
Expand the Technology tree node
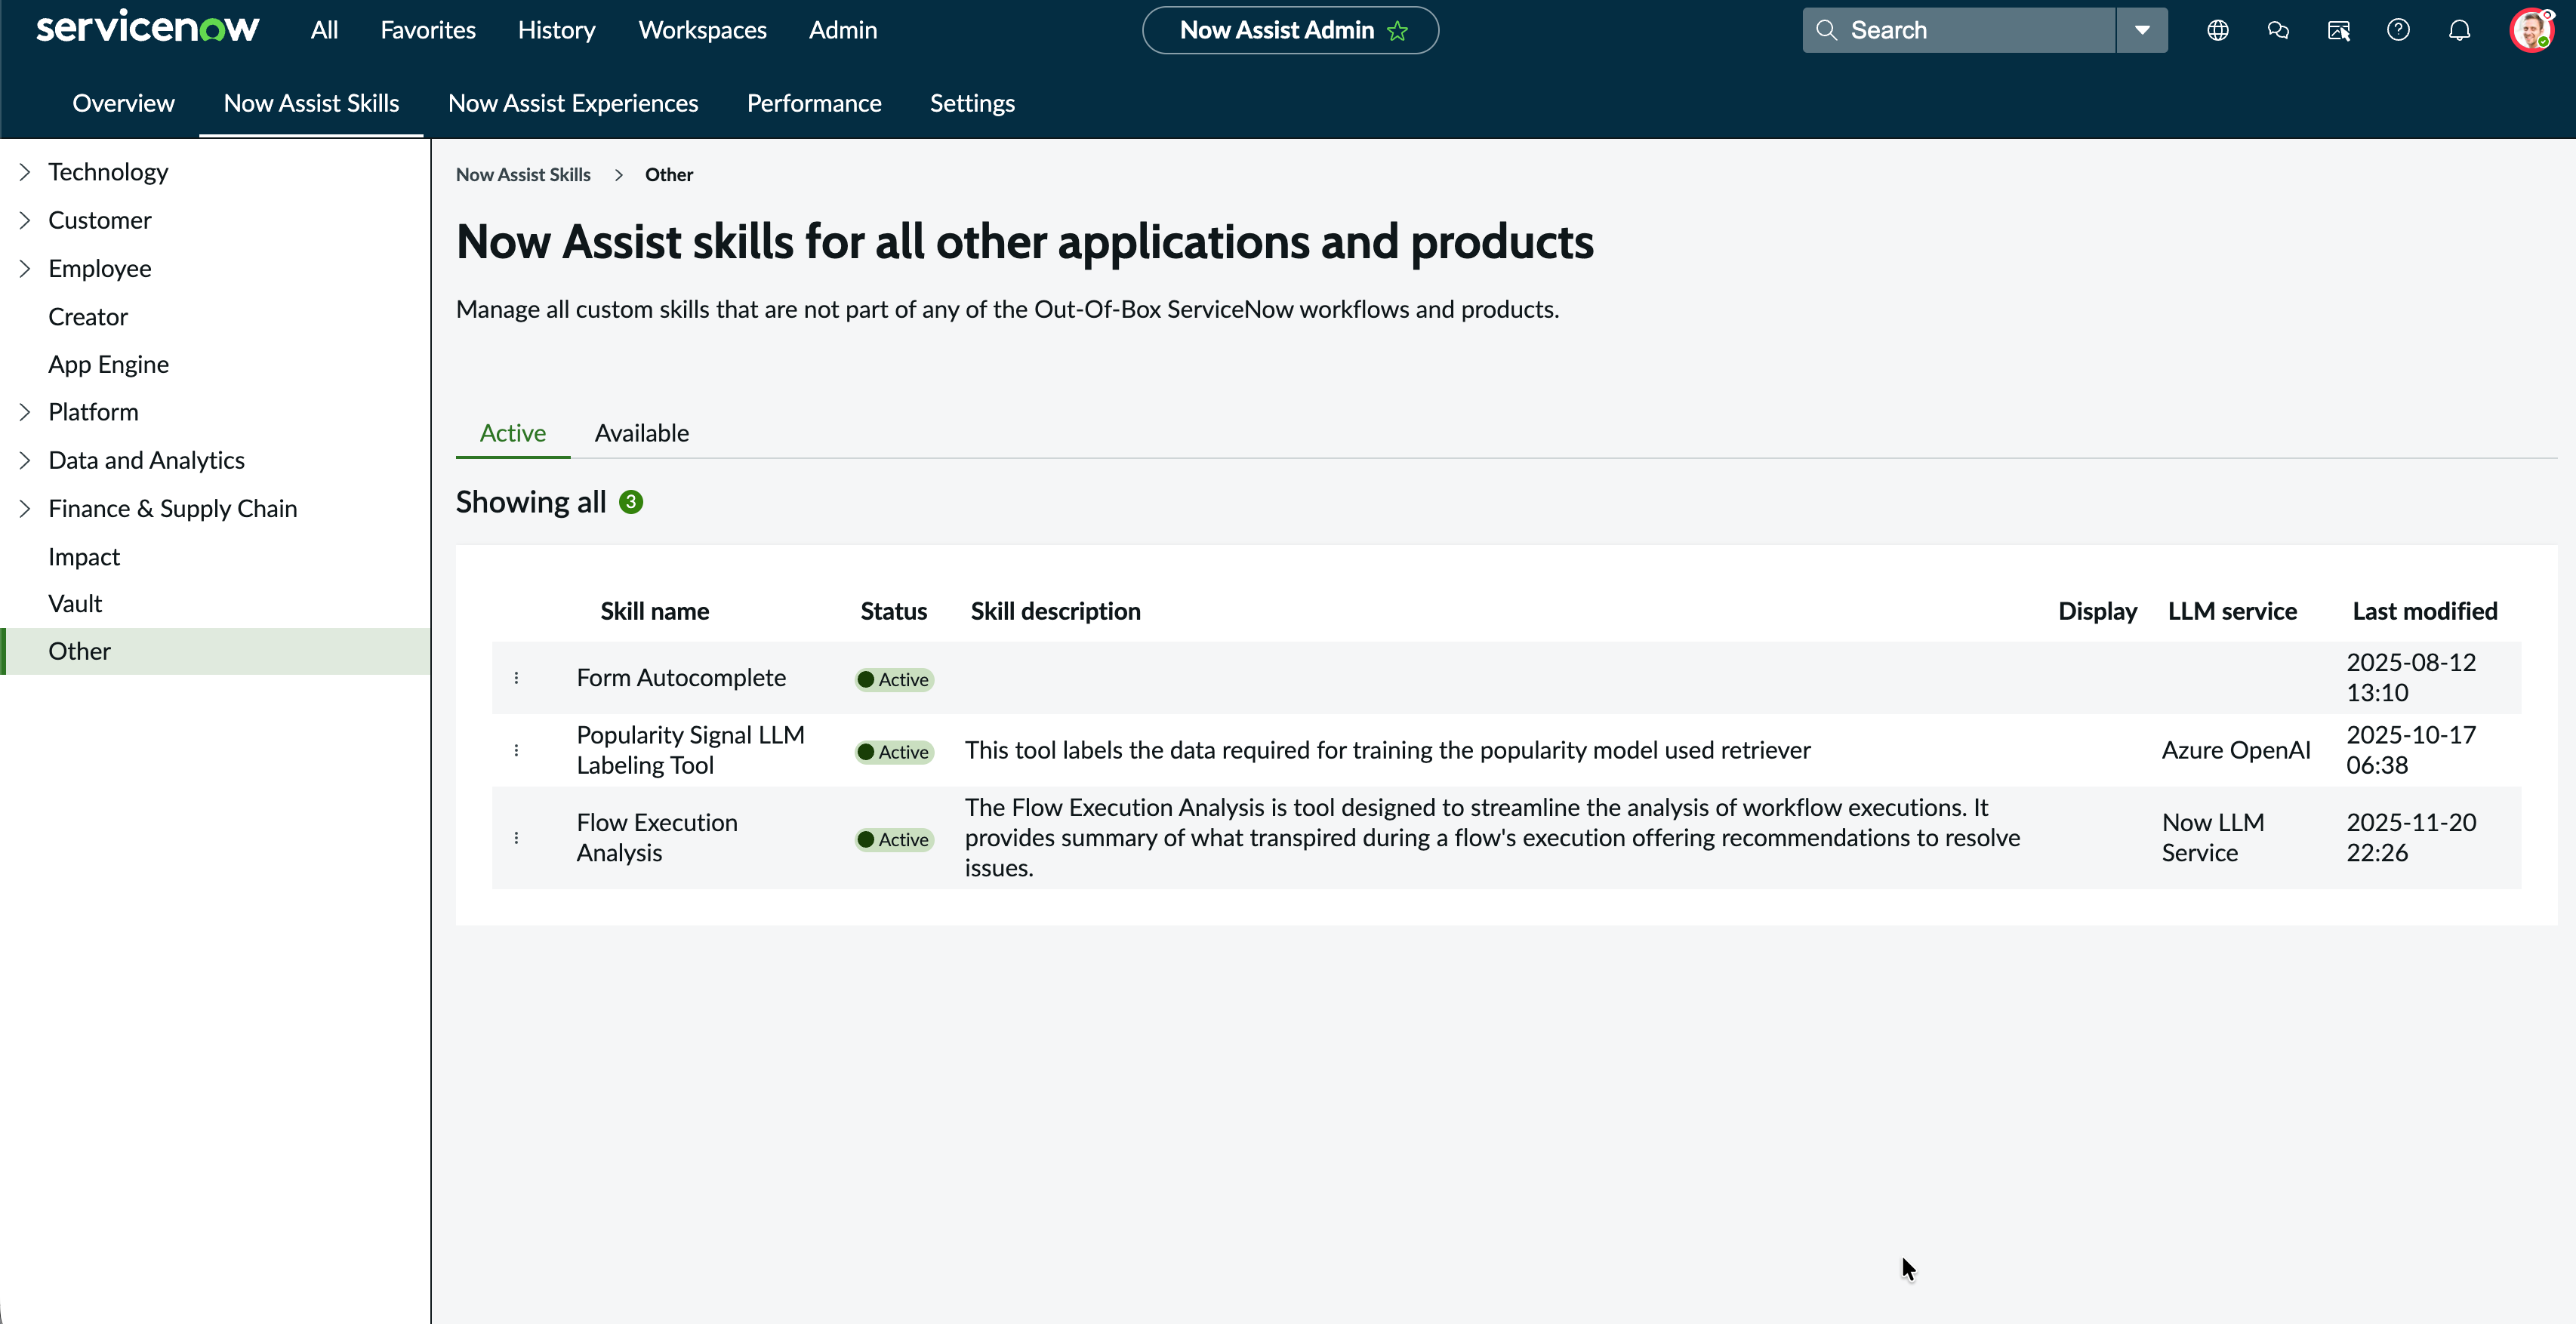(x=25, y=172)
